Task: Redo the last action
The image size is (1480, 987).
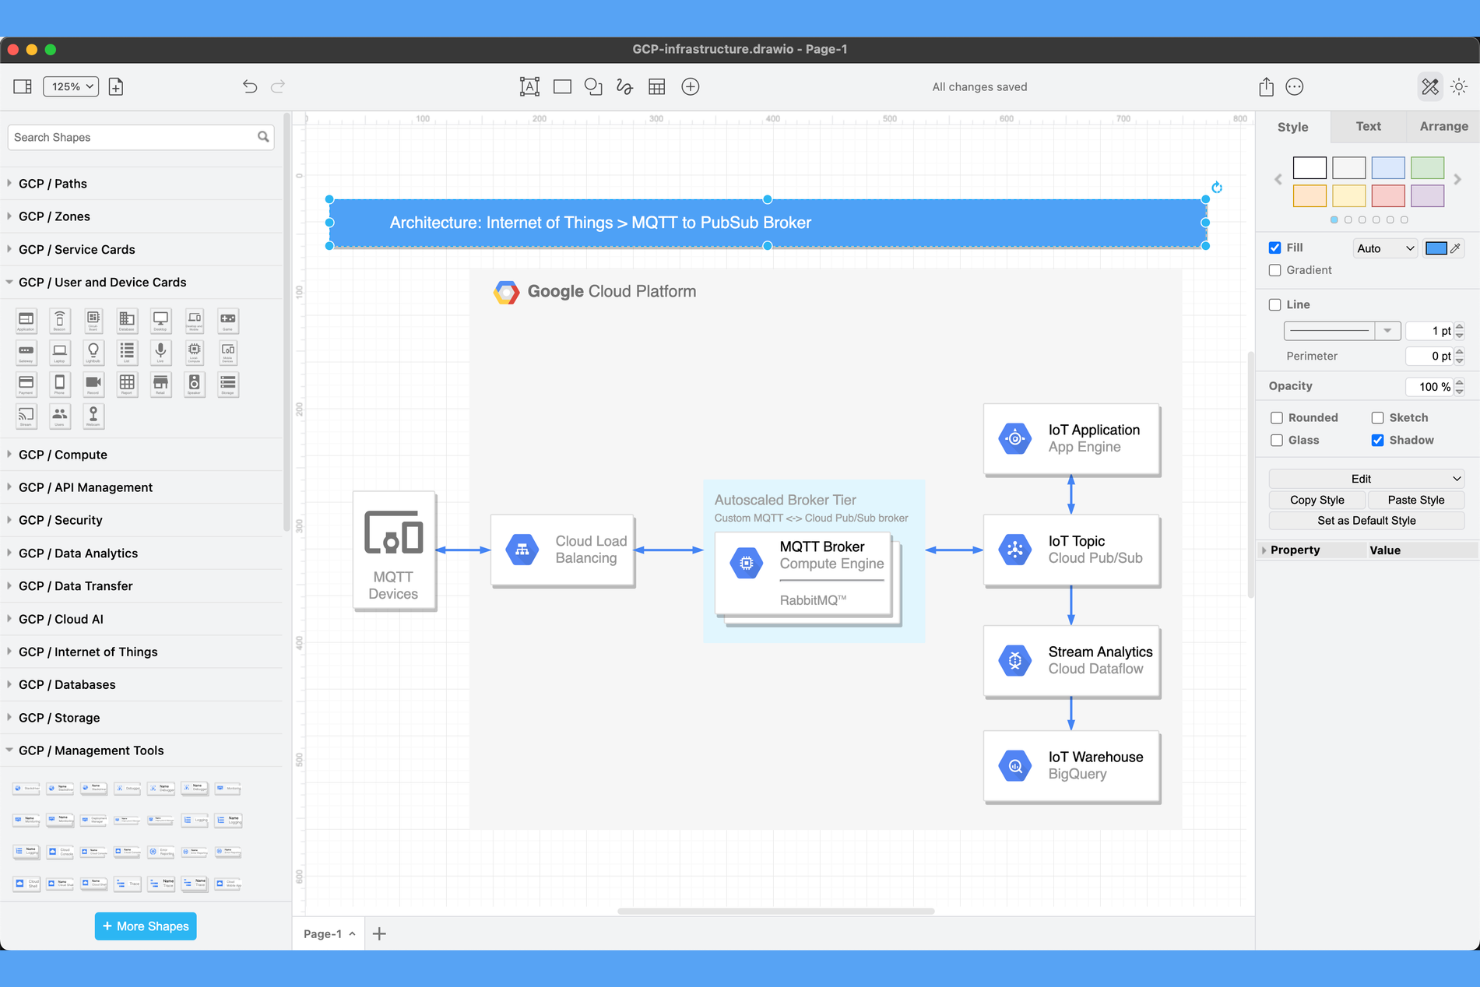Action: (278, 87)
